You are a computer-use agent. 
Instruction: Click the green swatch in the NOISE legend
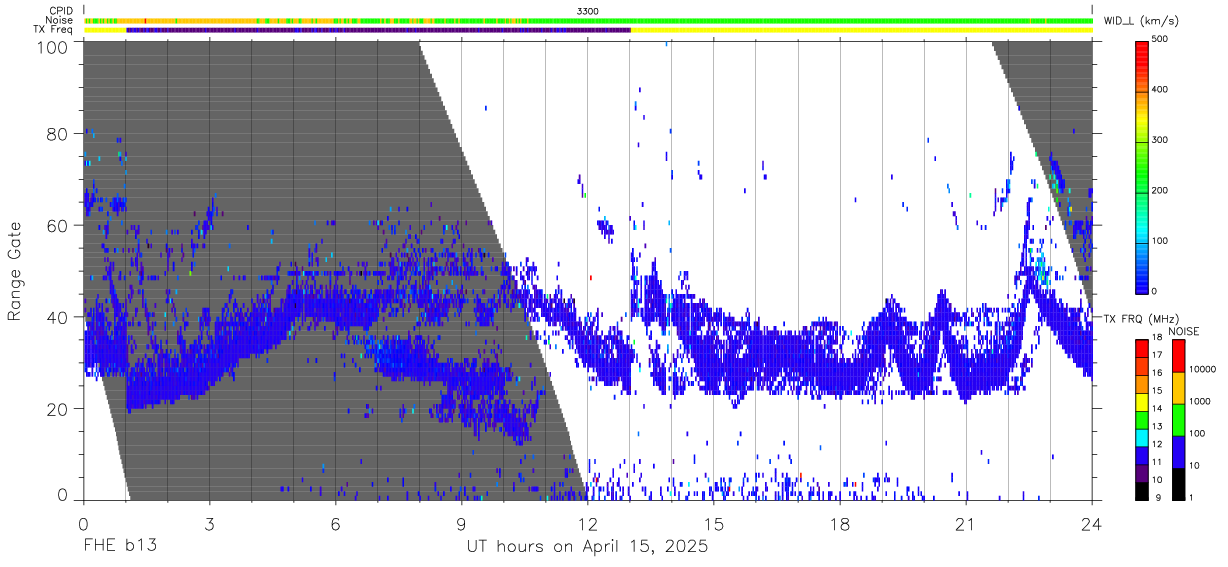coord(1178,419)
